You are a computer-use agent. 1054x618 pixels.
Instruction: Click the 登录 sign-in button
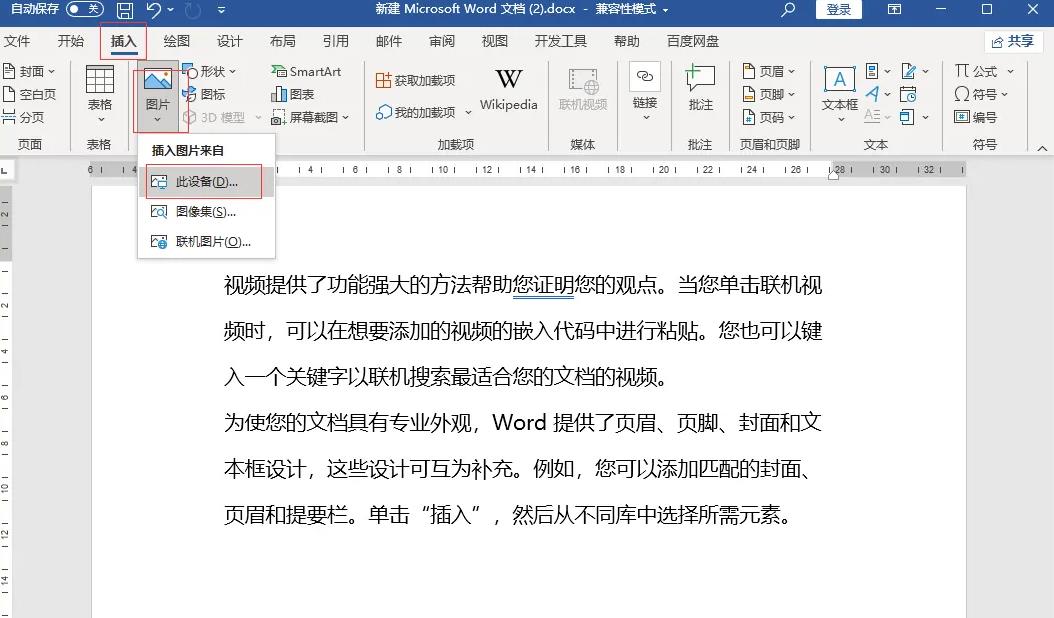838,9
